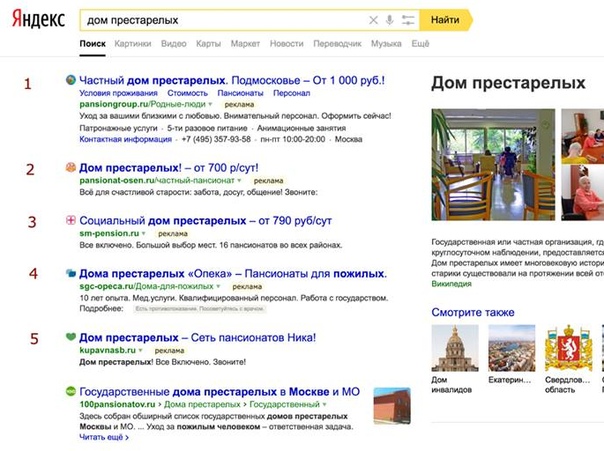Expand 'Читать ещё' on the last result

click(x=104, y=437)
